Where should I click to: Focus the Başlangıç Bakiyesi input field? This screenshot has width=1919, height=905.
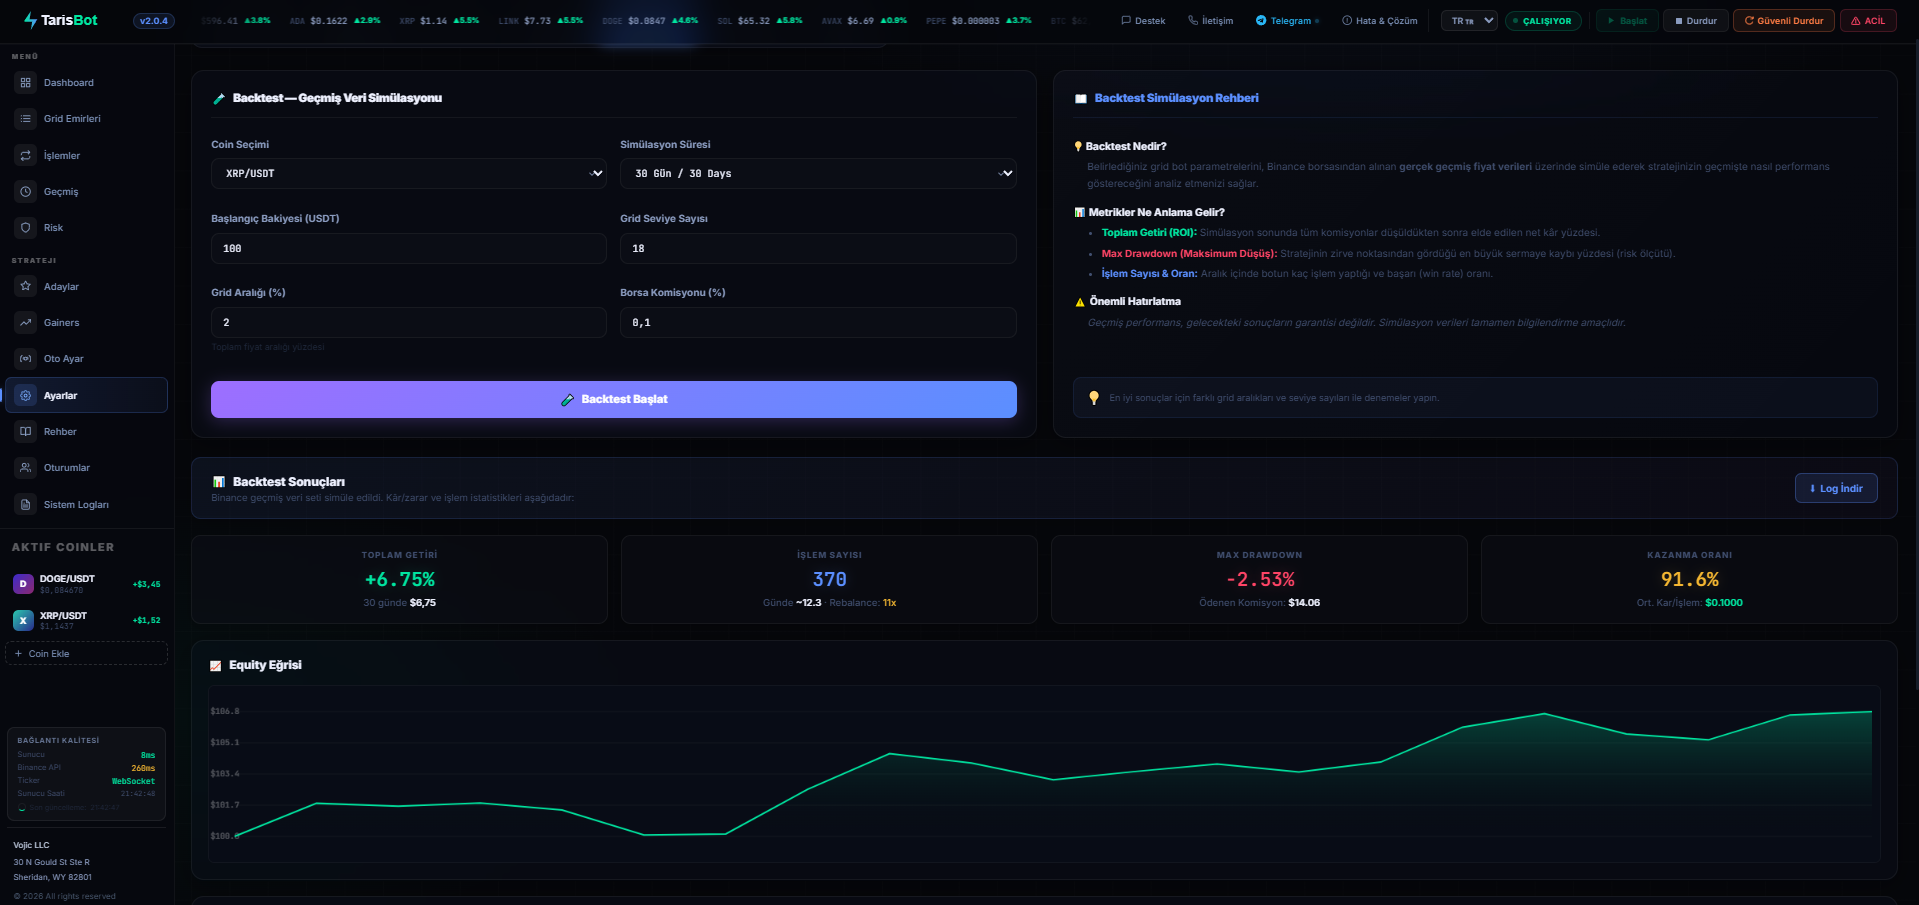click(409, 249)
